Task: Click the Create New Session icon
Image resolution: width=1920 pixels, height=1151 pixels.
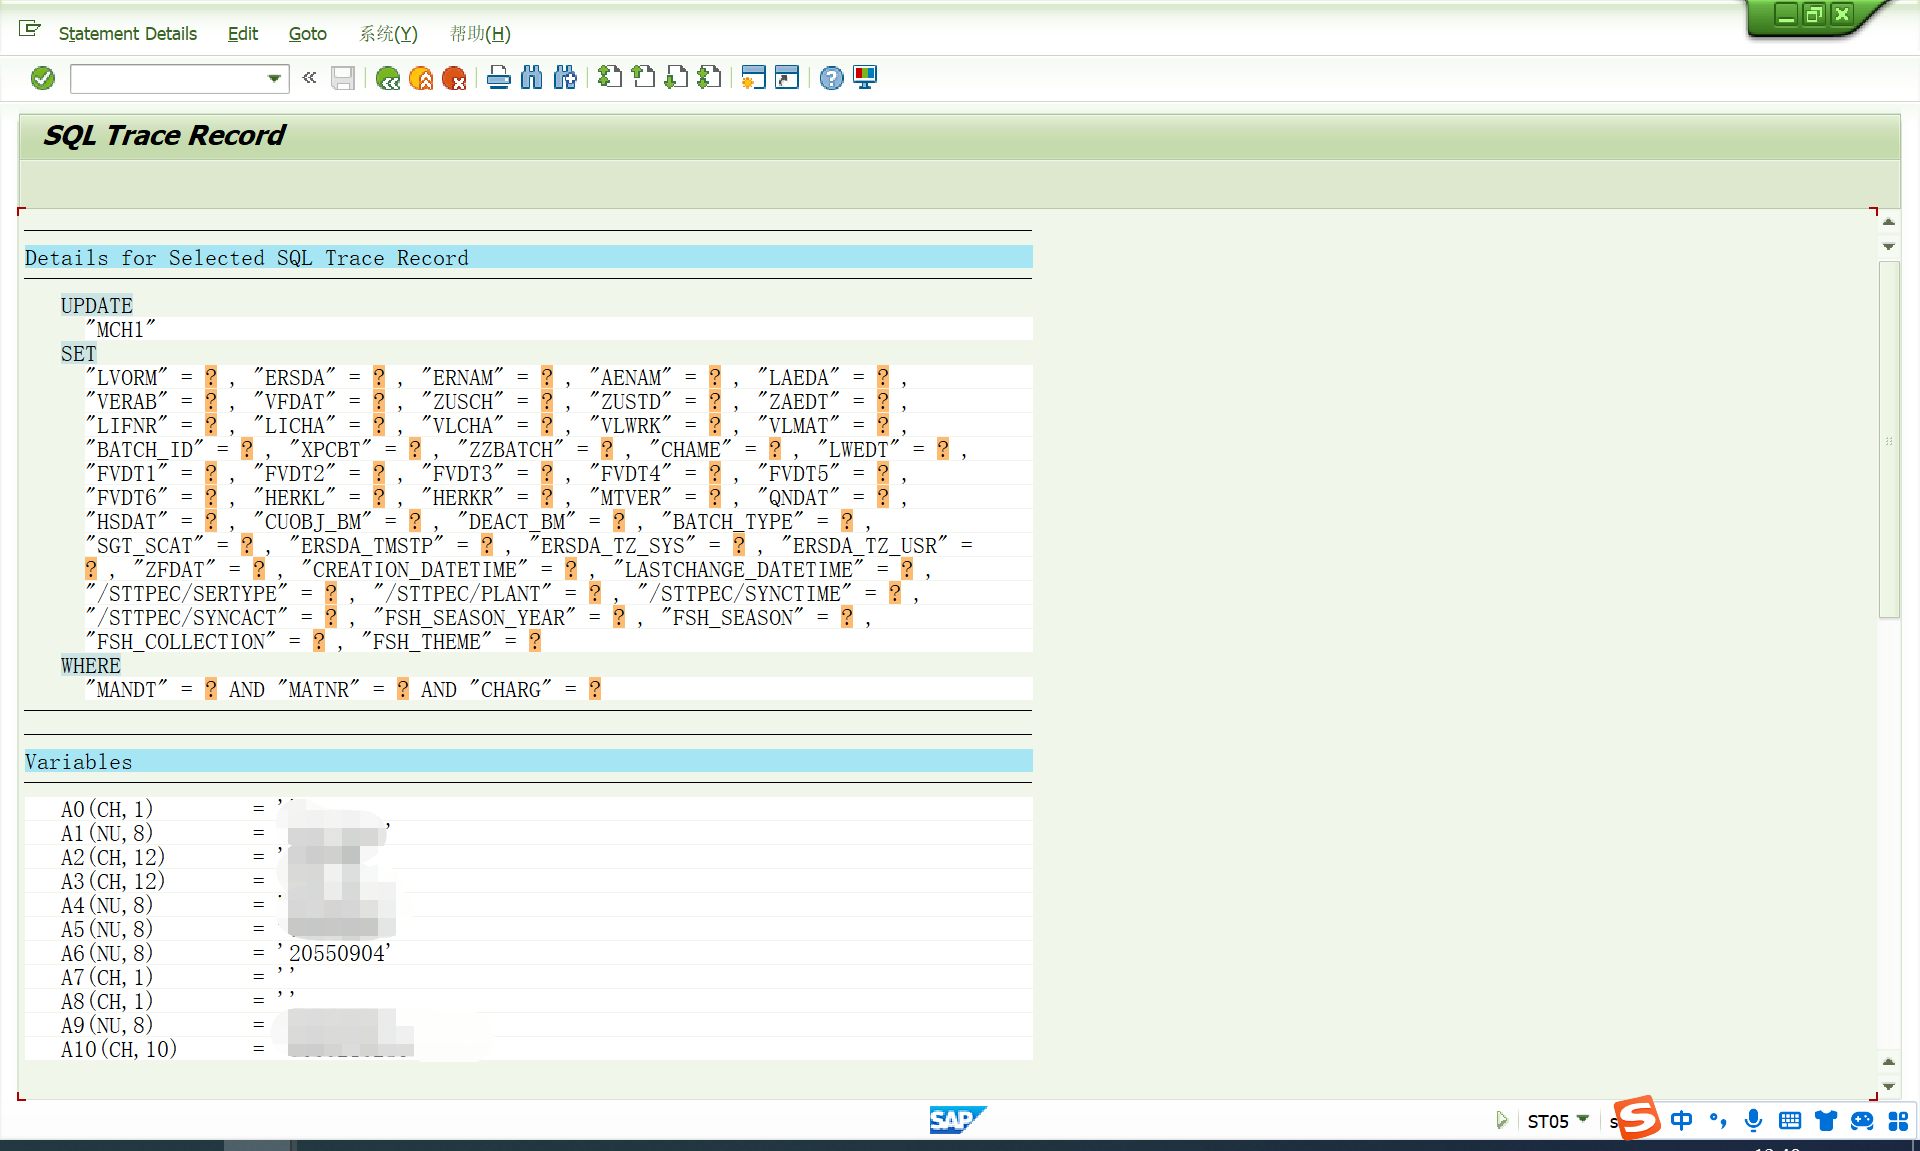Action: click(x=753, y=78)
